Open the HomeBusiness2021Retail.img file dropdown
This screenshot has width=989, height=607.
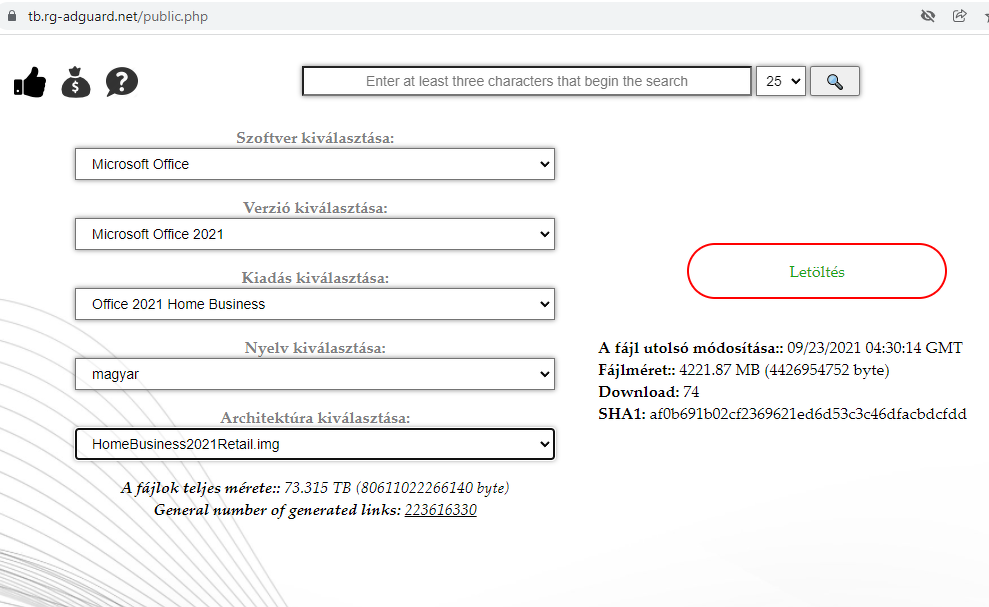(315, 444)
